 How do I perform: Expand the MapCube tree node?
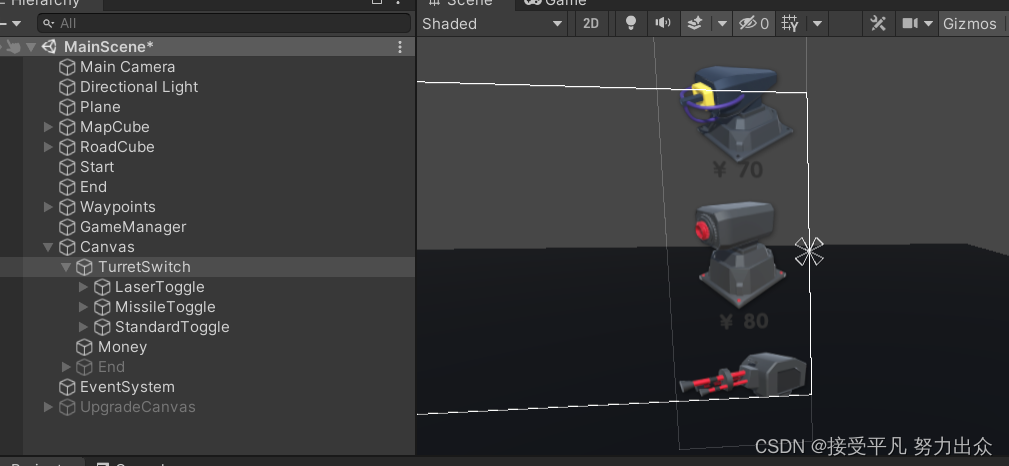pyautogui.click(x=48, y=127)
